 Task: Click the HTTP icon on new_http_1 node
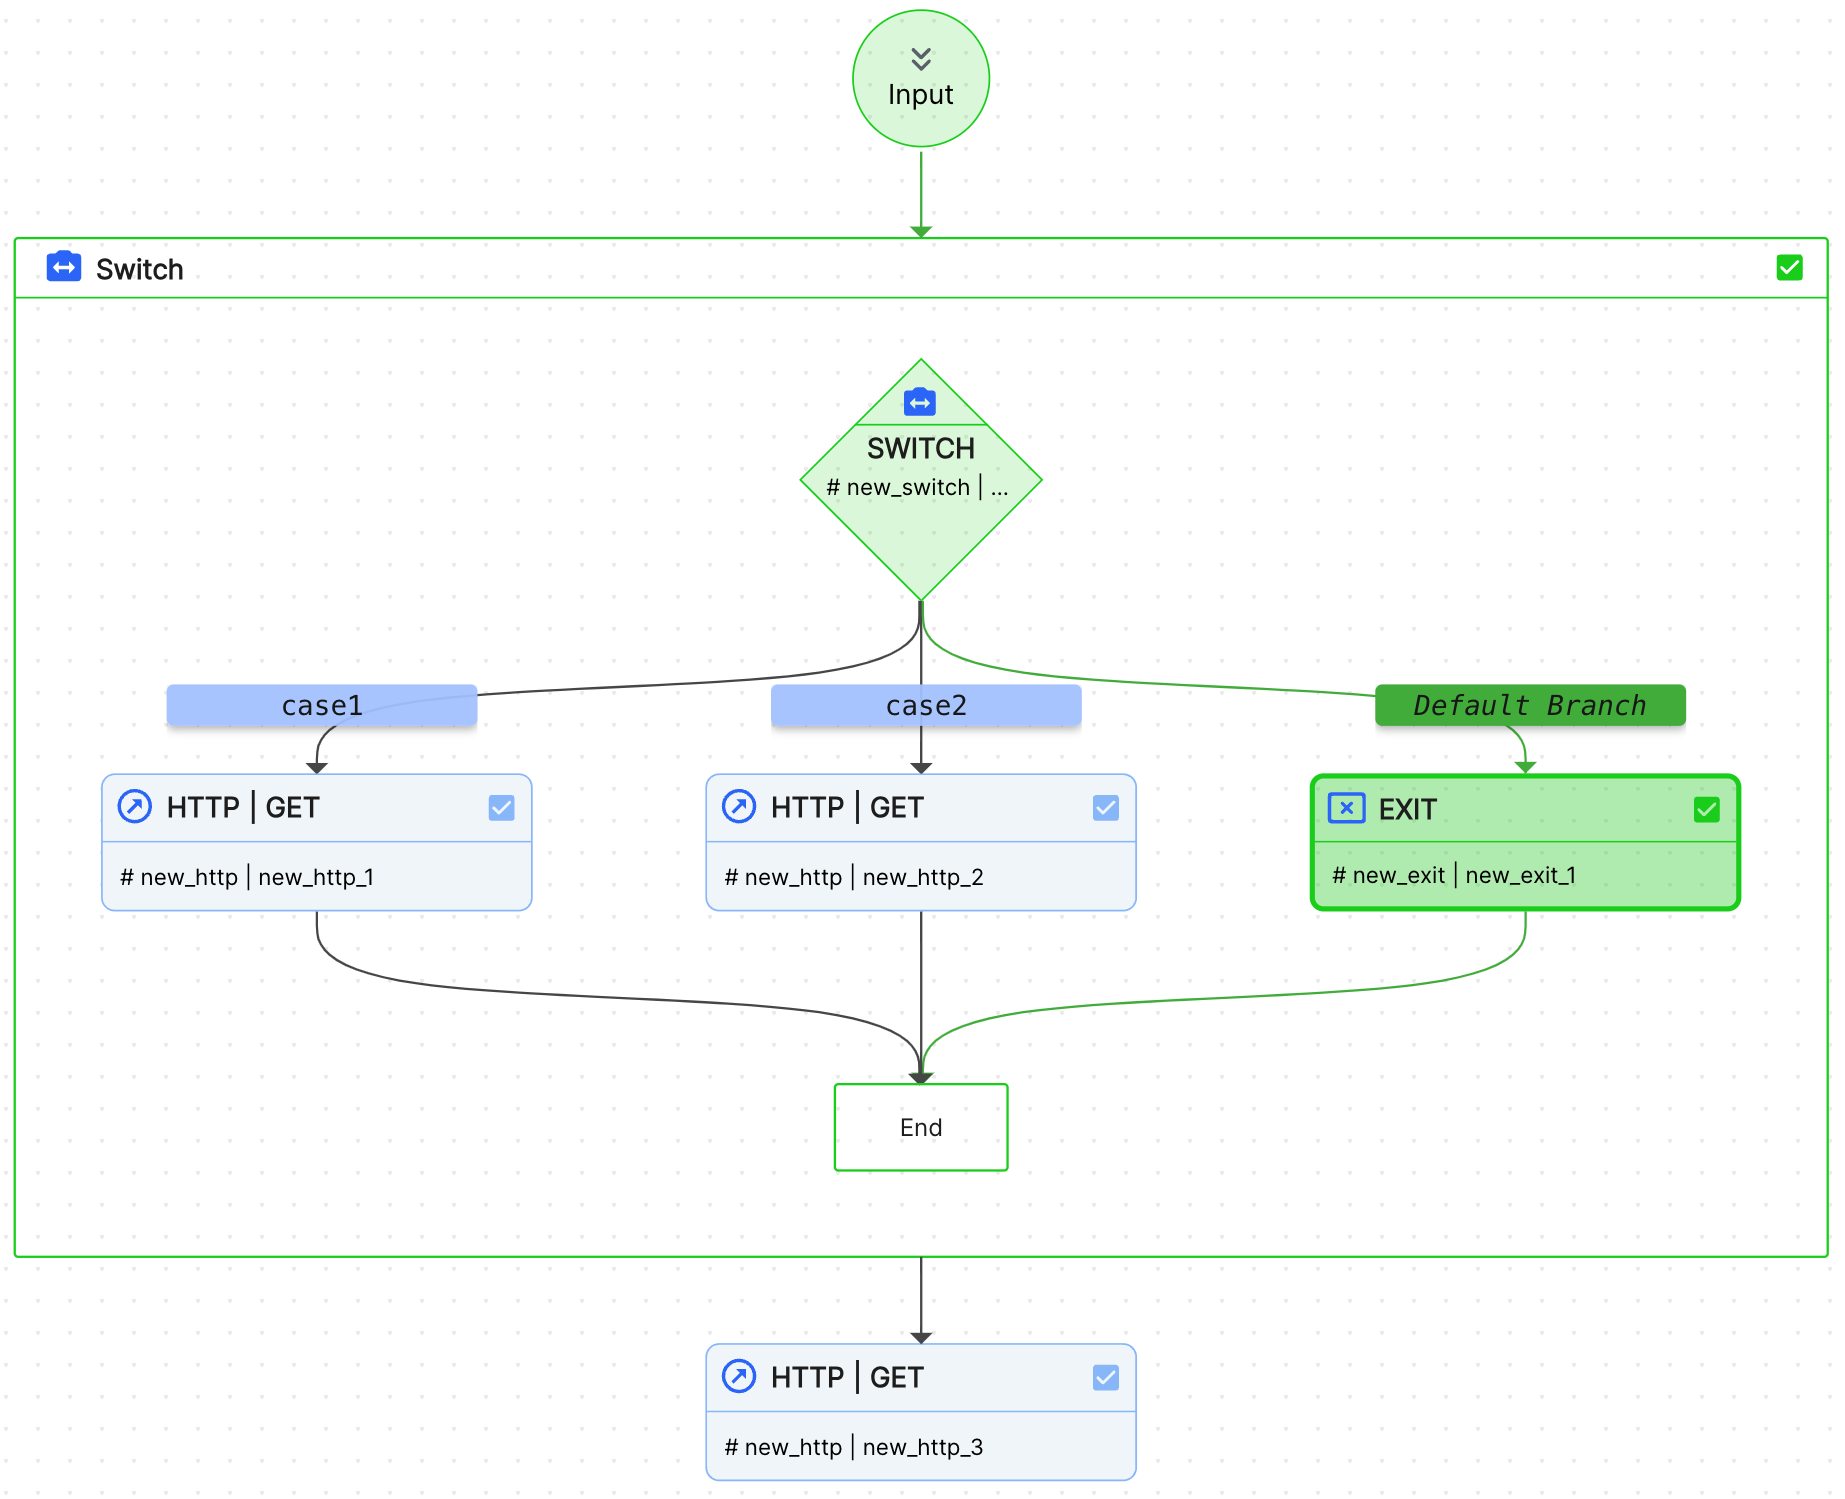tap(135, 806)
